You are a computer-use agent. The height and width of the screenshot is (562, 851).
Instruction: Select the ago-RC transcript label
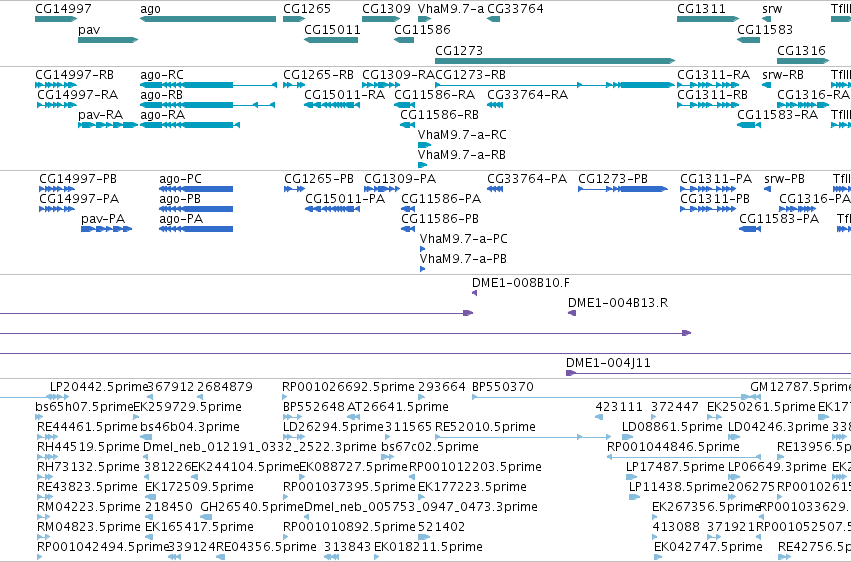[162, 75]
